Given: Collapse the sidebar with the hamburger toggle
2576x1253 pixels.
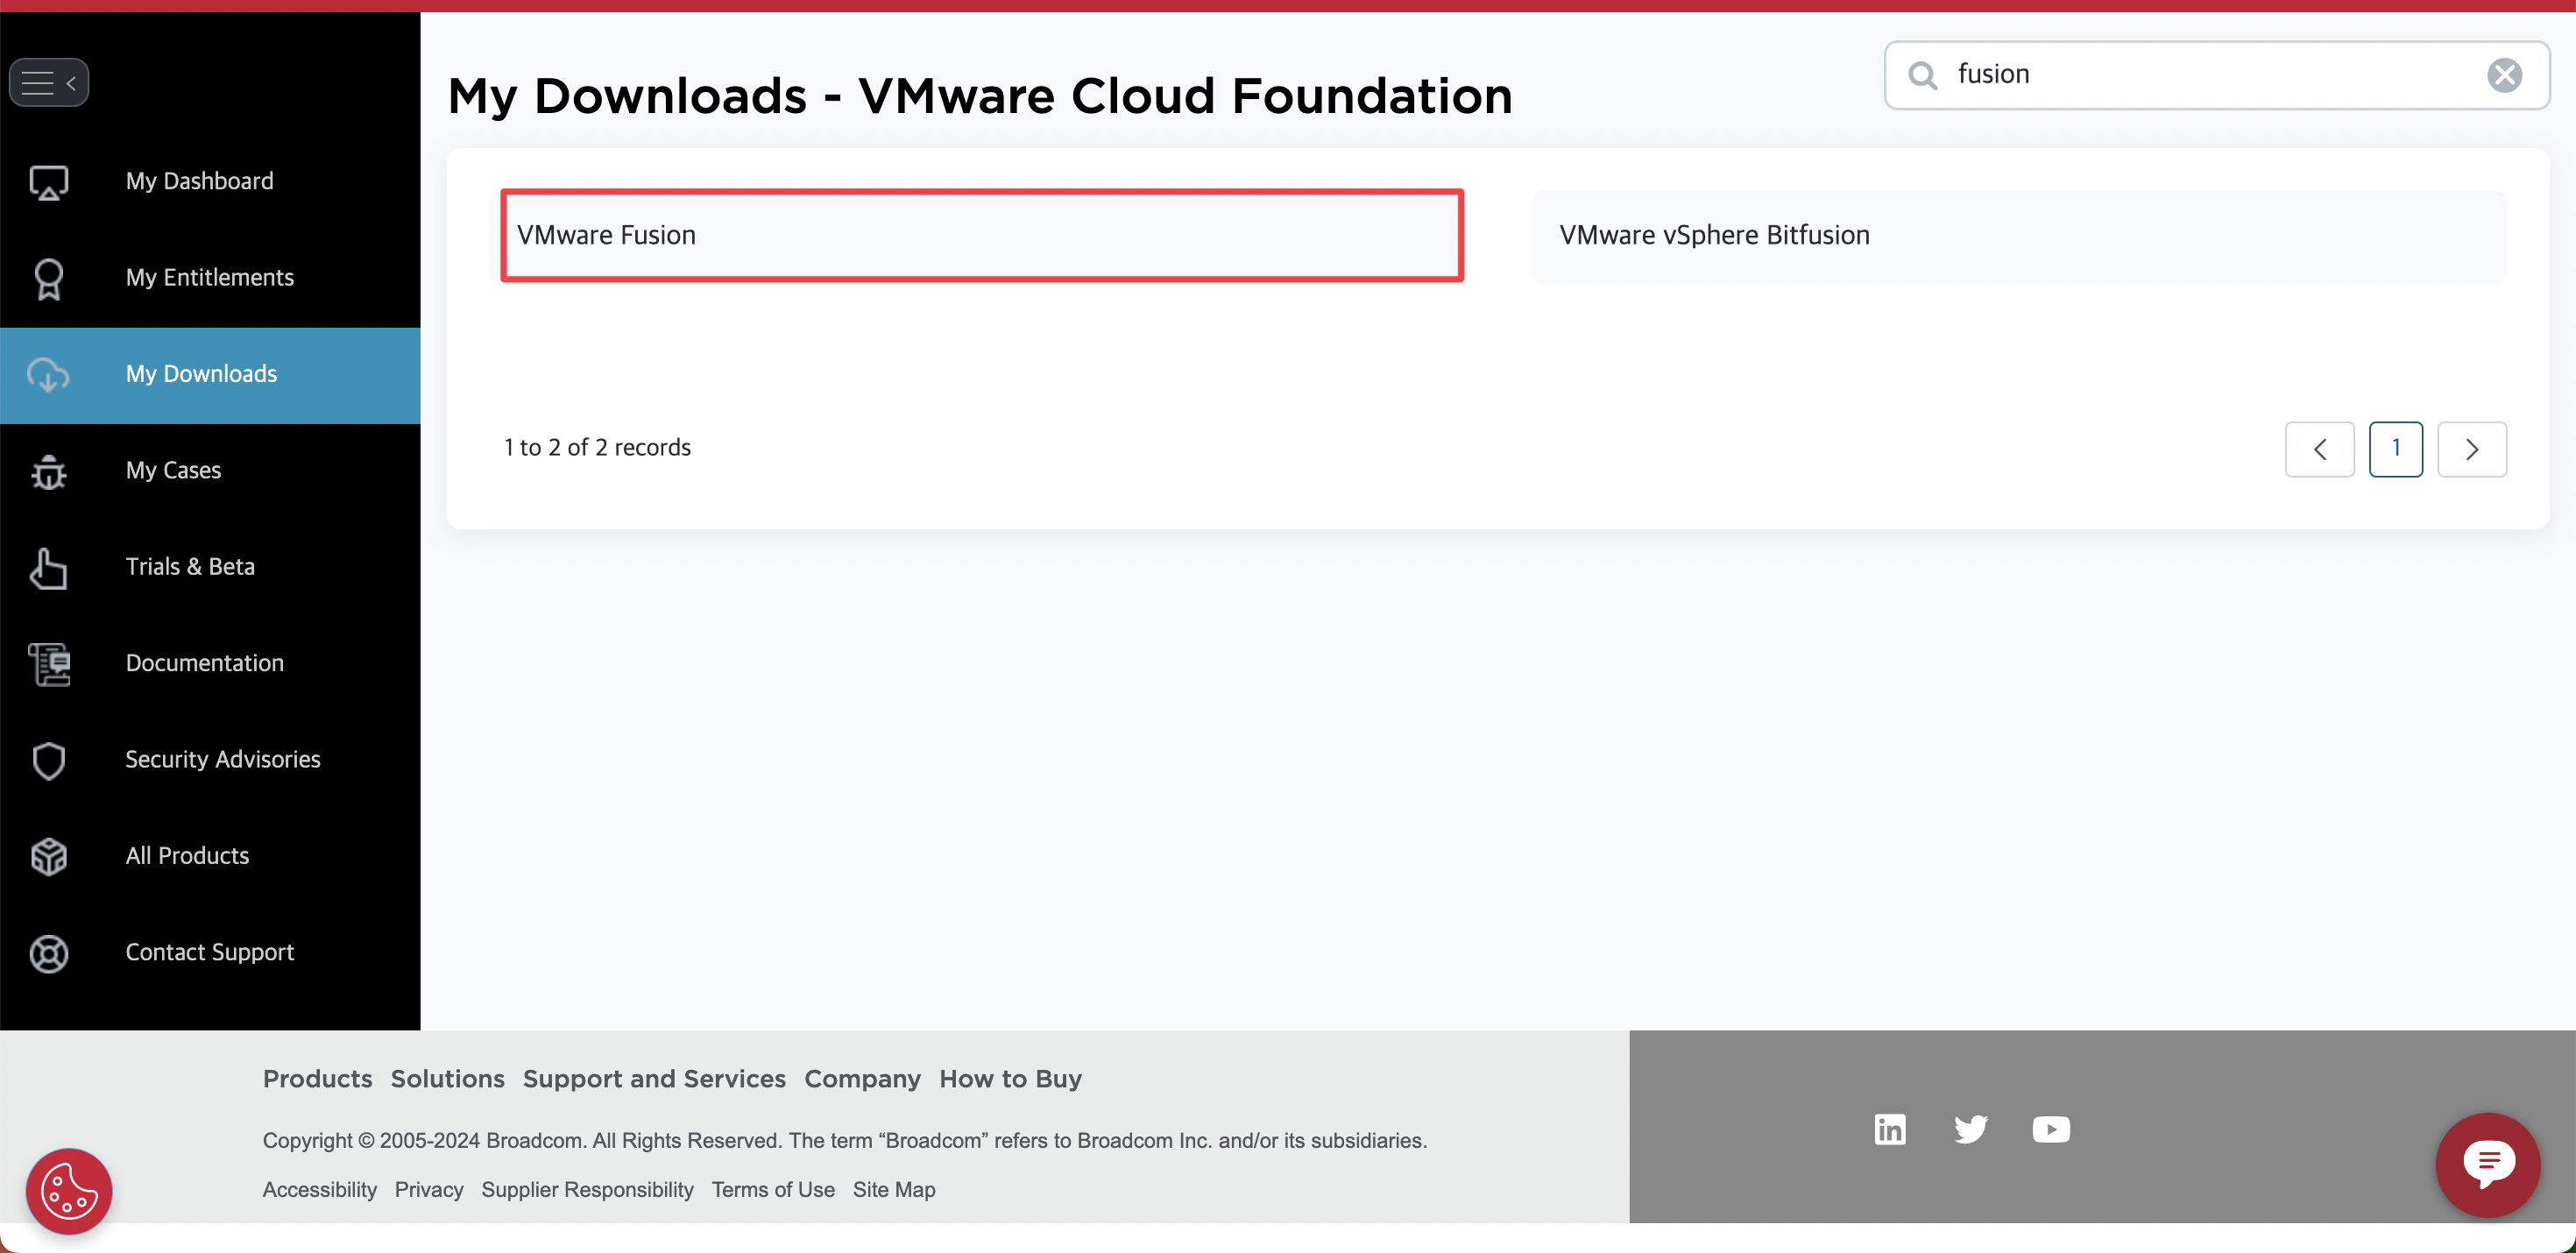Looking at the screenshot, I should (x=49, y=83).
